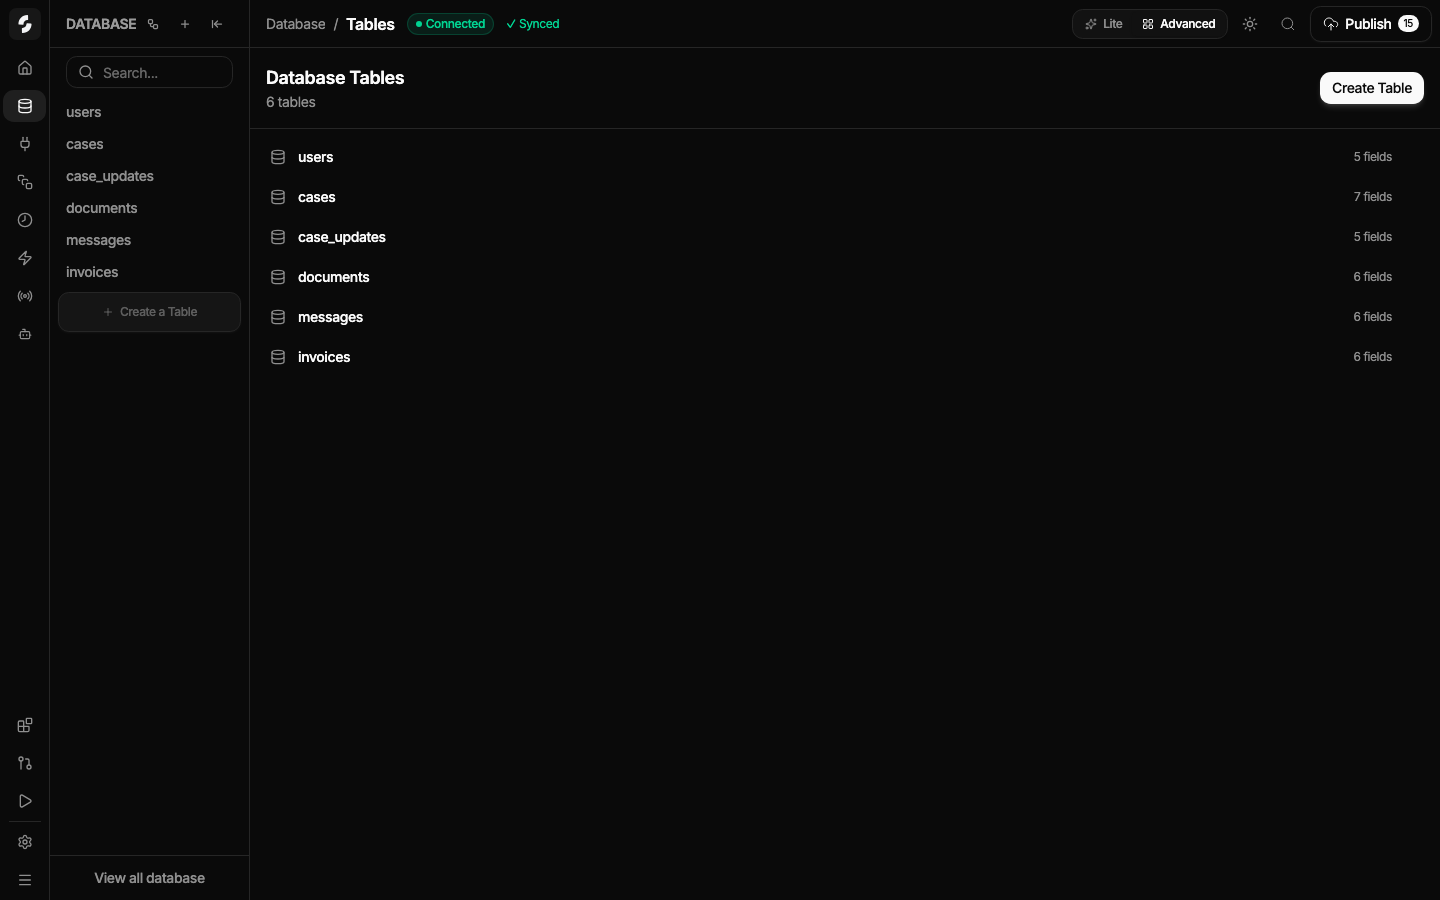Image resolution: width=1440 pixels, height=900 pixels.
Task: Click View all database link
Action: coord(149,878)
